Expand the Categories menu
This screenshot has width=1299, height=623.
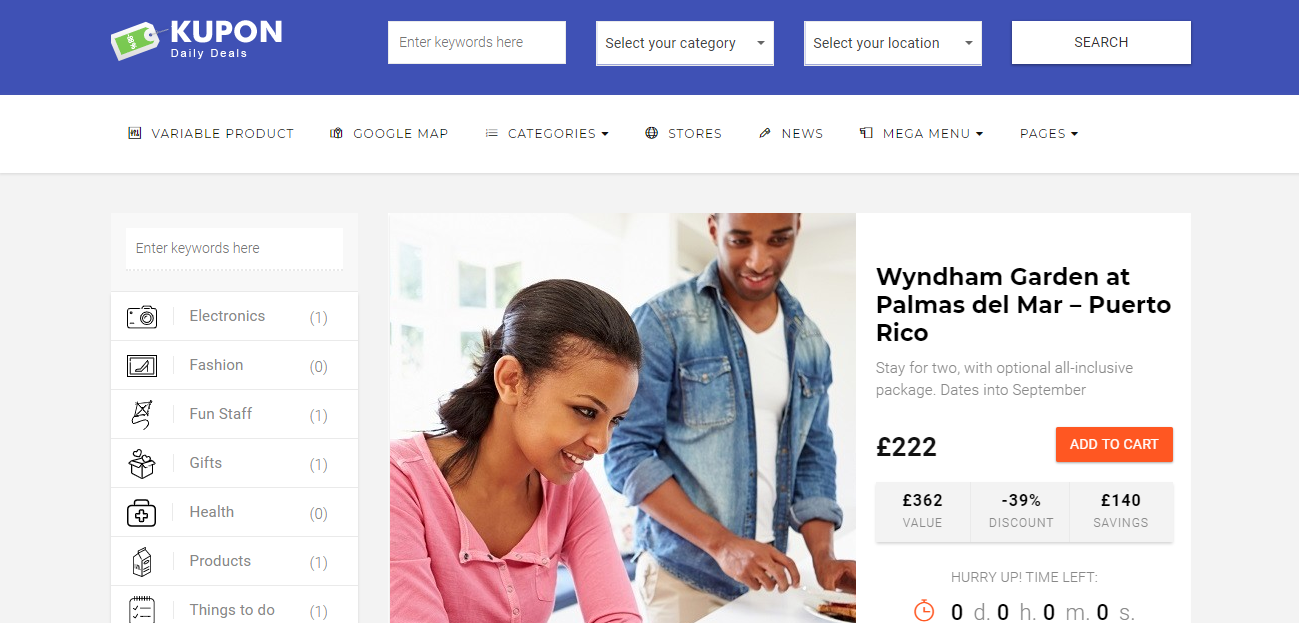tap(547, 133)
